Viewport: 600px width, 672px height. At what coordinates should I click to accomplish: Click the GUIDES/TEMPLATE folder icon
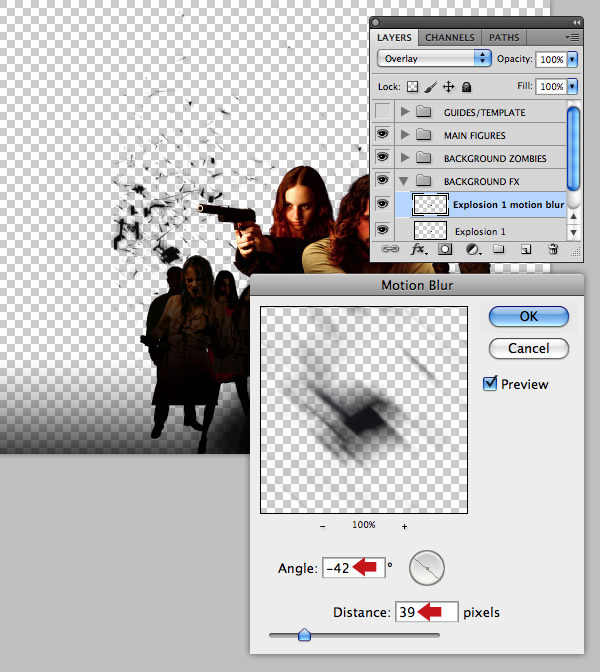[x=423, y=111]
